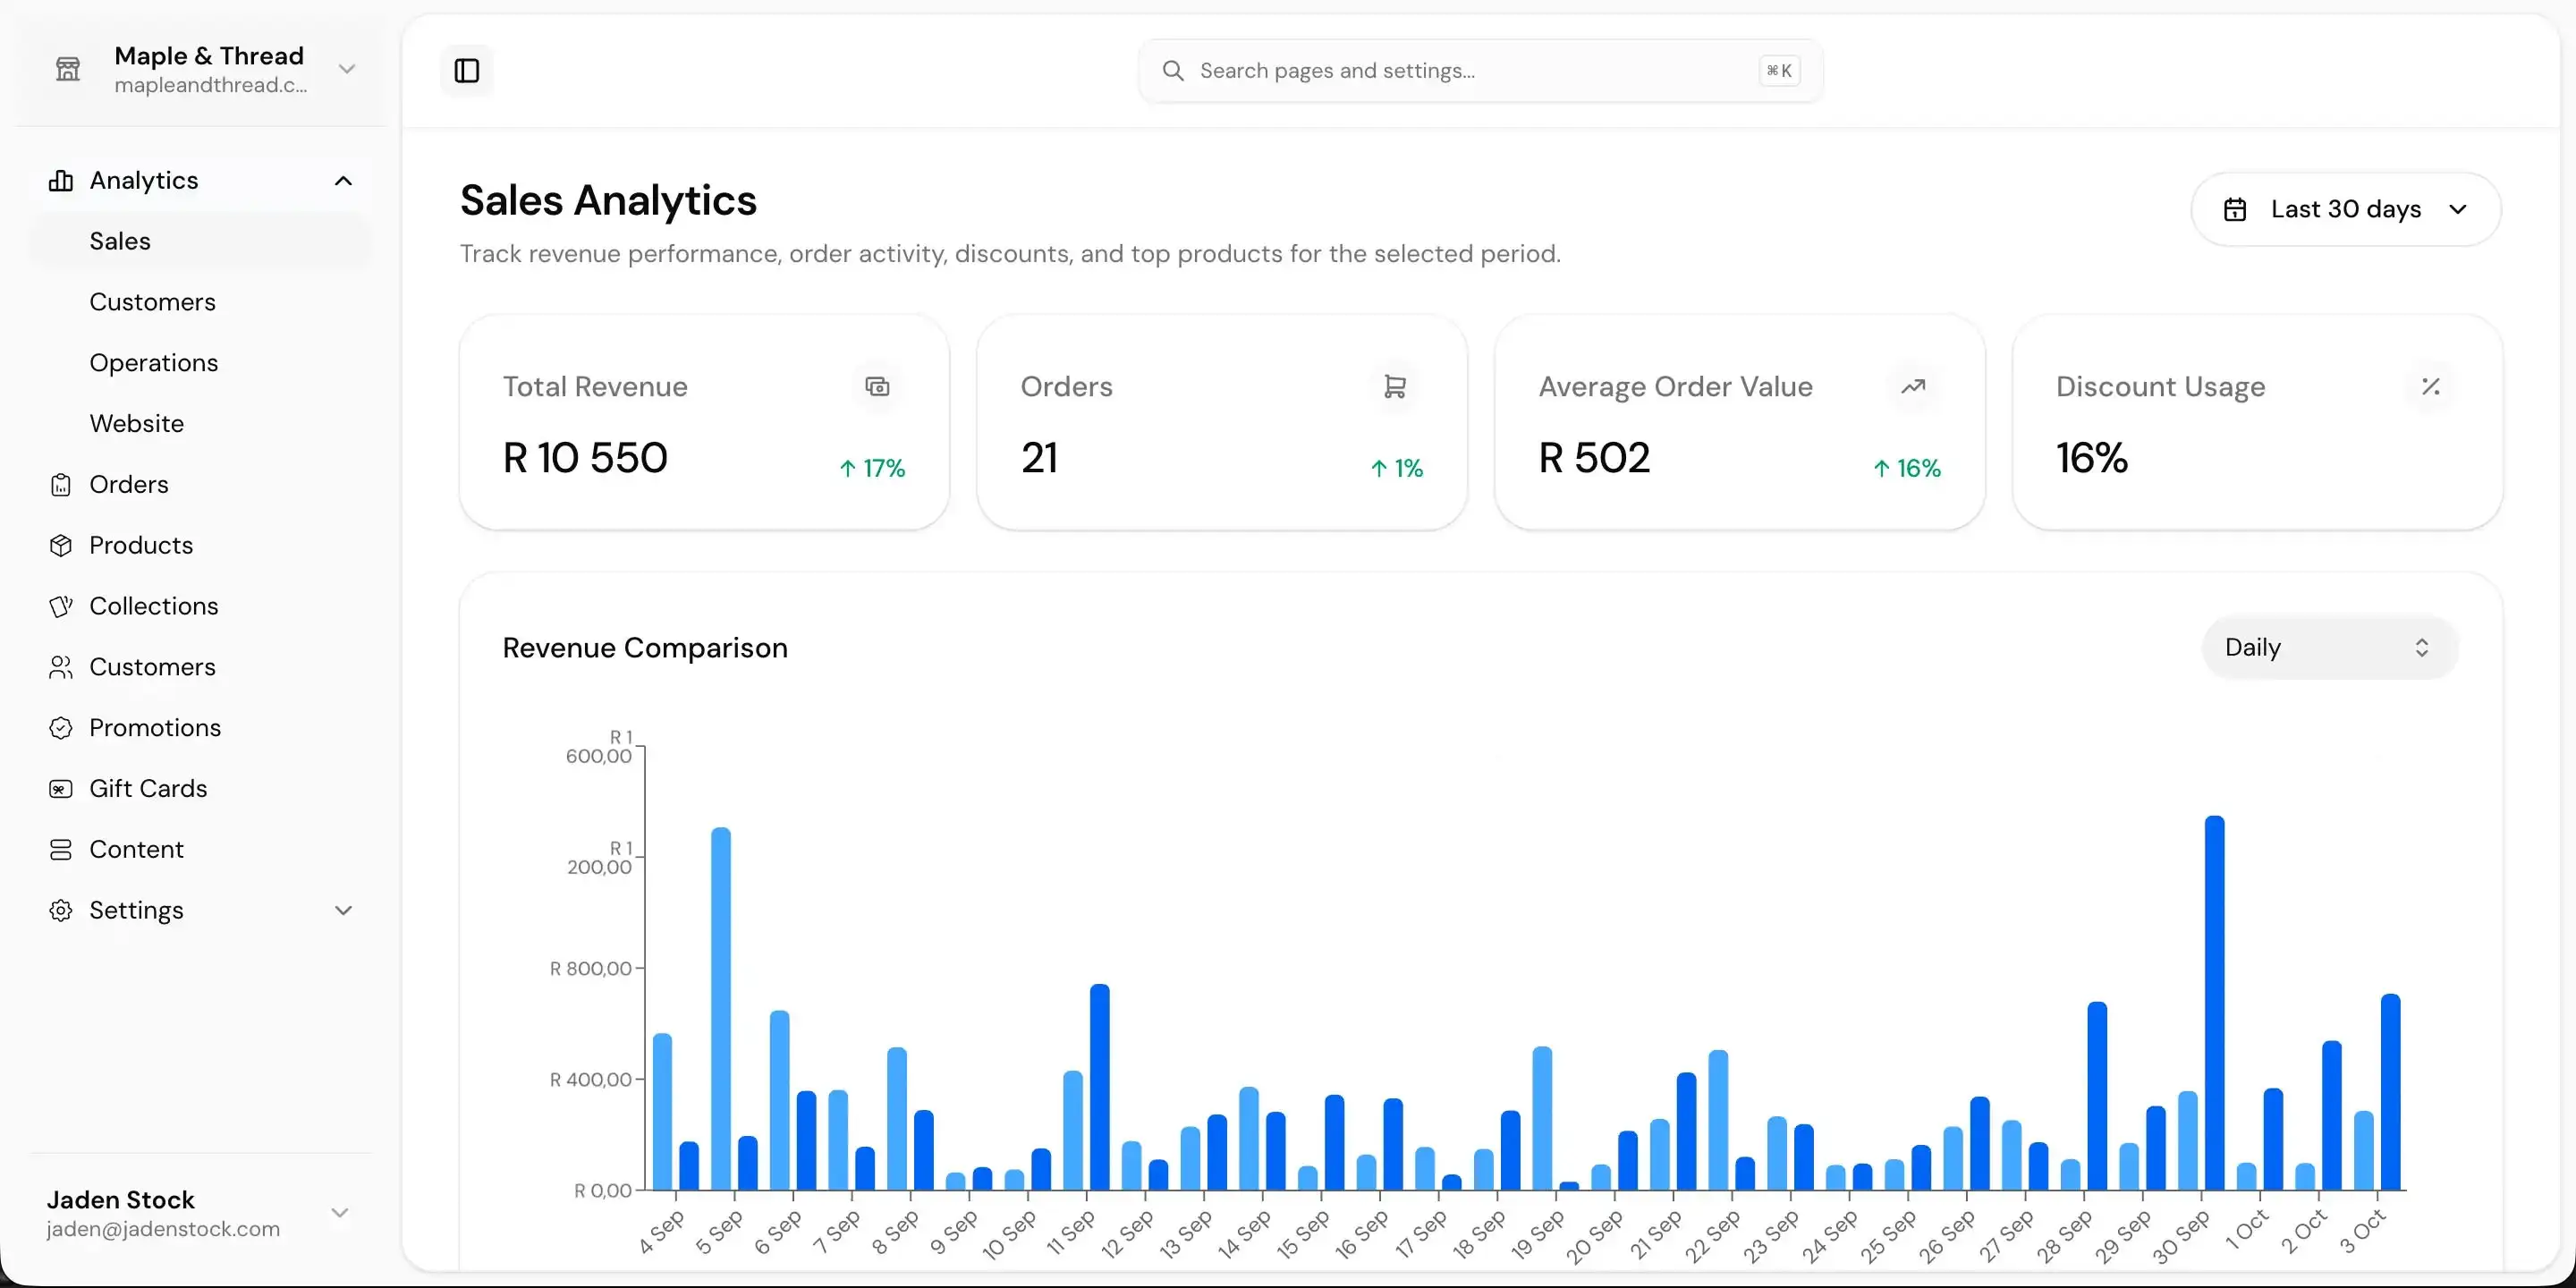Click the Total Revenue card money icon
This screenshot has height=1288, width=2576.
[x=877, y=387]
